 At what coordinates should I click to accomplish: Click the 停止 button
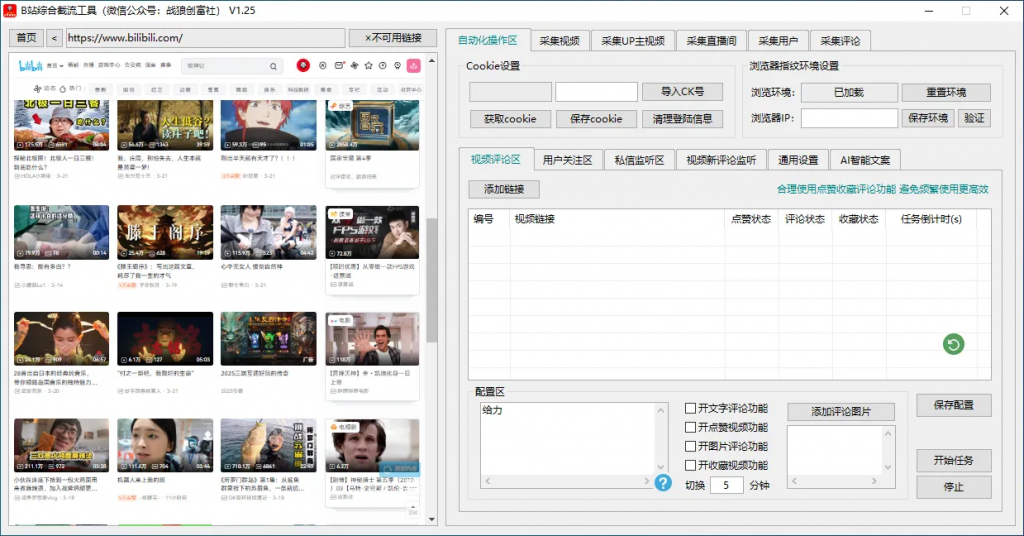click(x=953, y=487)
